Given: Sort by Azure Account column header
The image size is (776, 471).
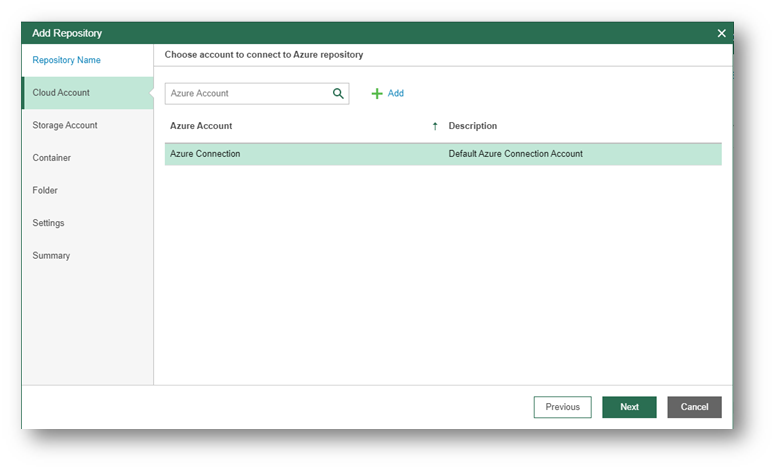Looking at the screenshot, I should point(201,126).
